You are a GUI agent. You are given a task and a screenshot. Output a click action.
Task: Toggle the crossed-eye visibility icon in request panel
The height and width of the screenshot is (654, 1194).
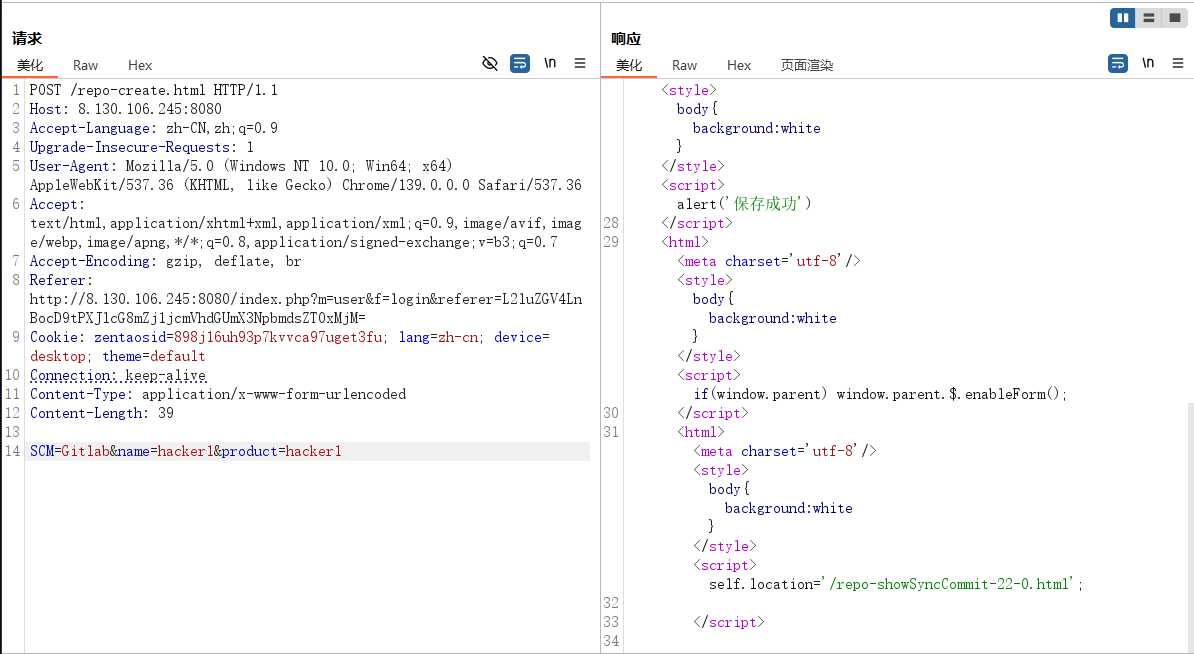click(x=489, y=63)
